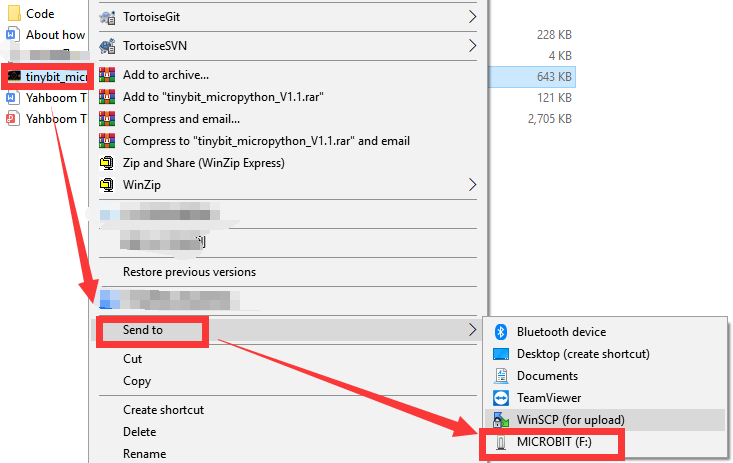Click the 121 KB size value
This screenshot has height=463, width=733.
554,98
